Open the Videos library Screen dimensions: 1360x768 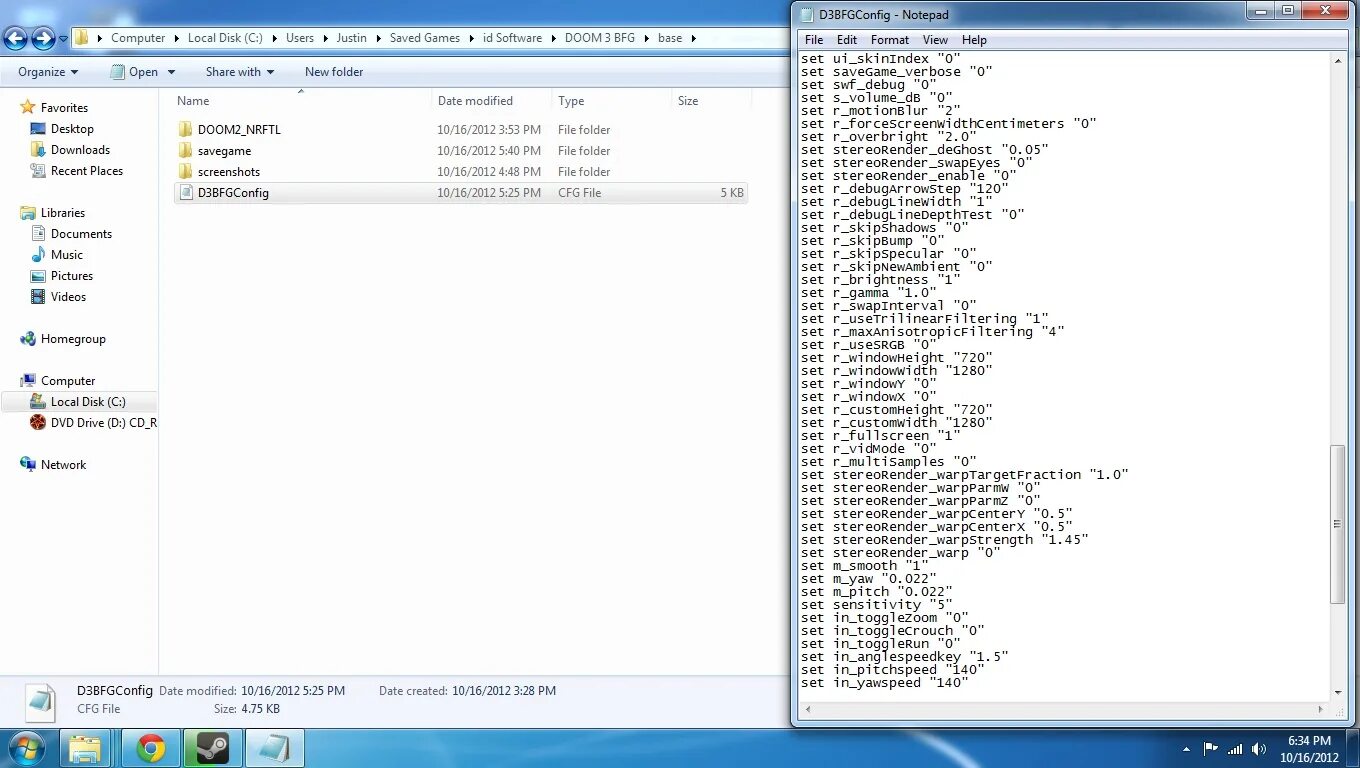(69, 297)
